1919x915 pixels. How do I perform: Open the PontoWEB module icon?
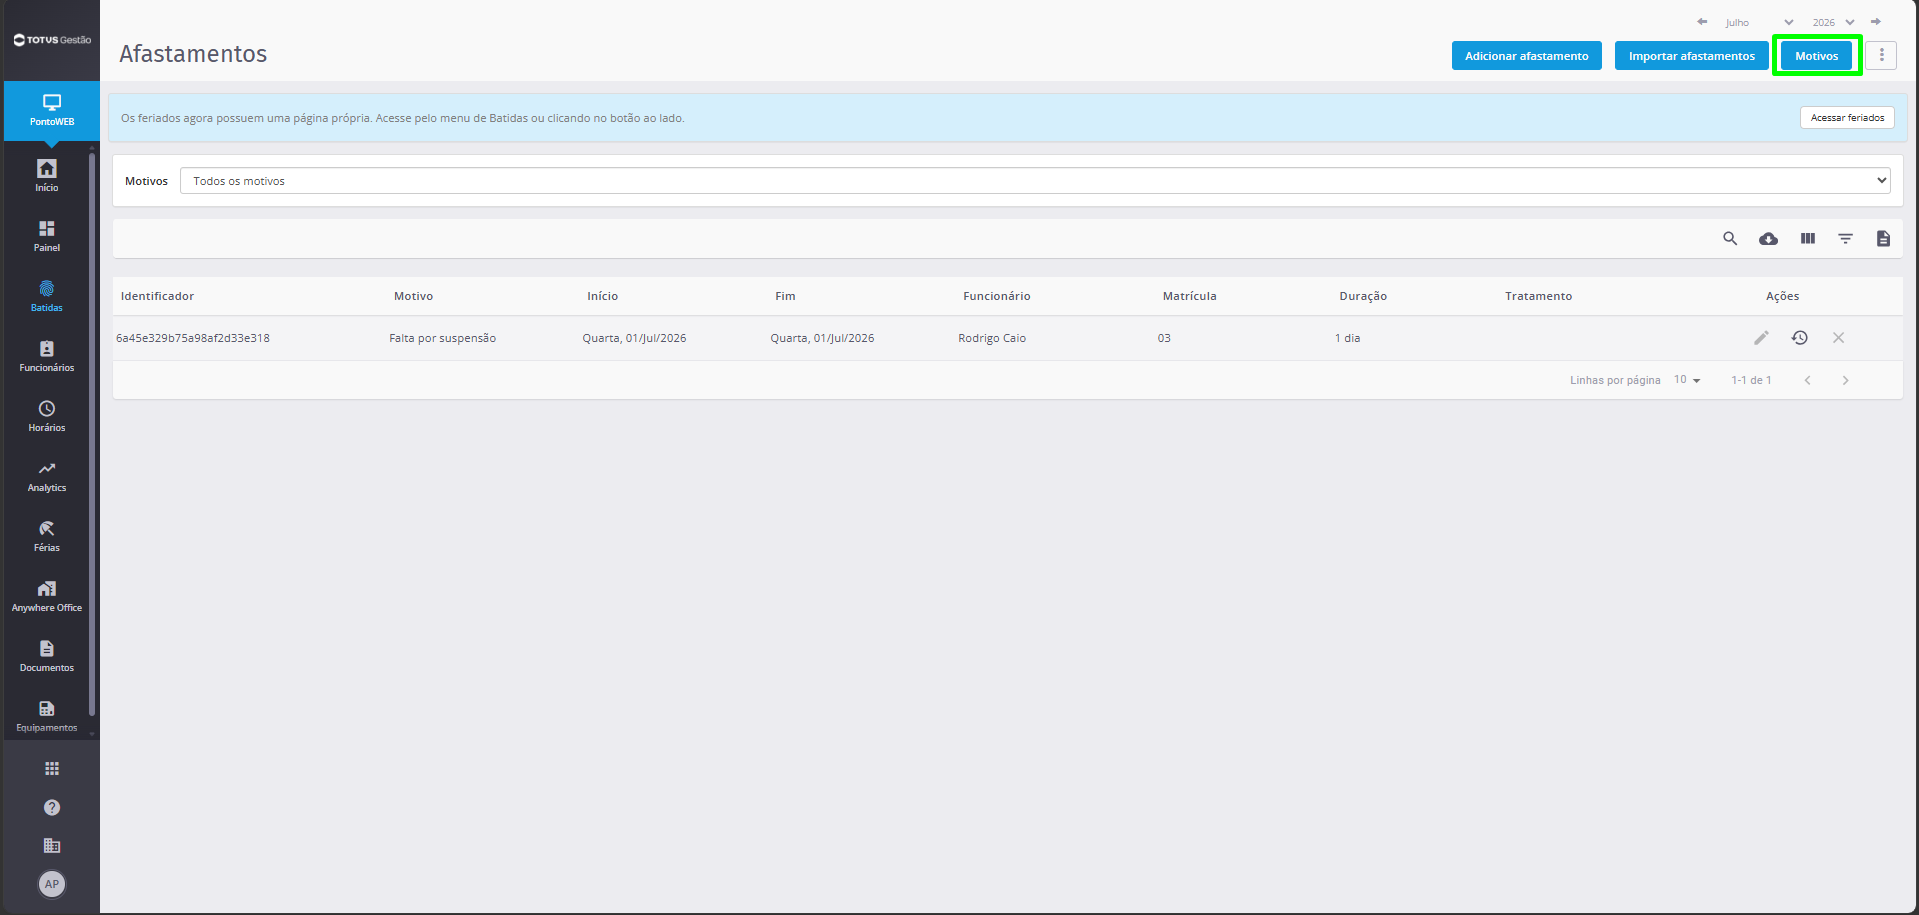[51, 110]
